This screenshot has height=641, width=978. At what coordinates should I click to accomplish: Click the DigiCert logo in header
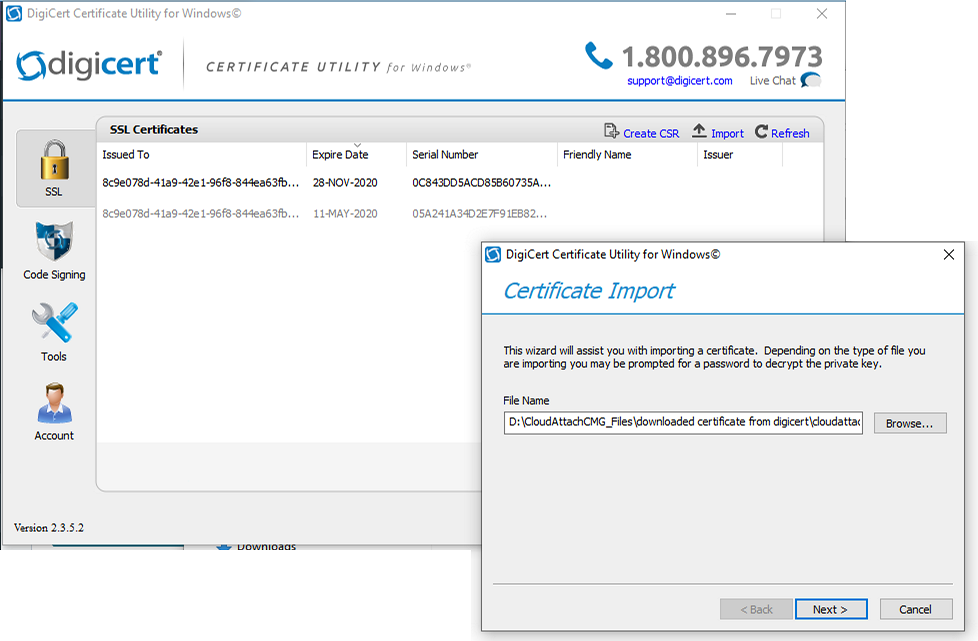tap(89, 65)
